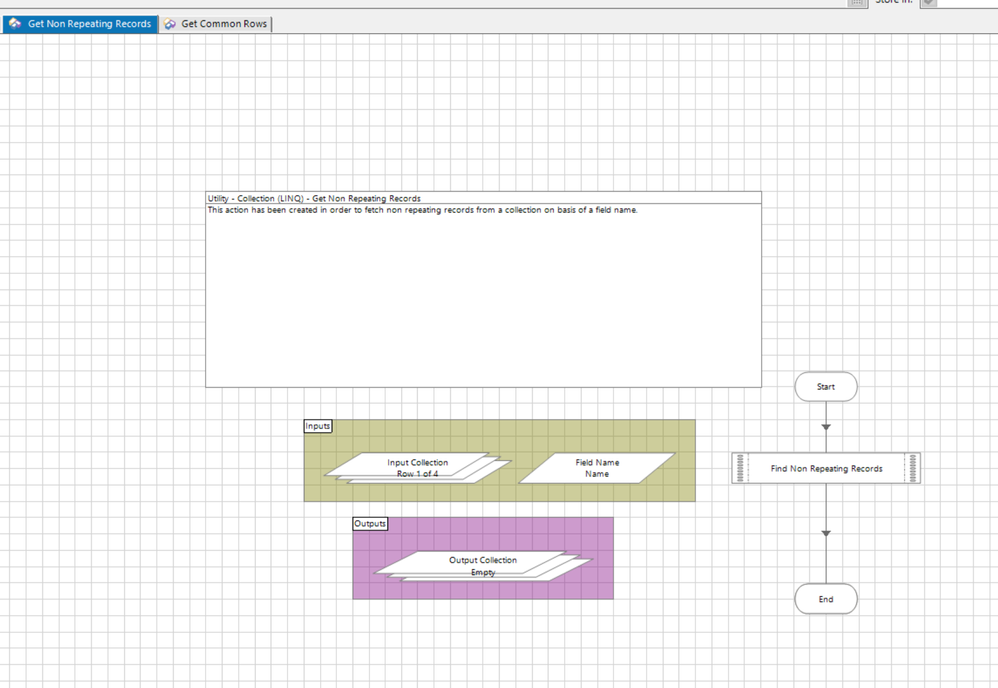Click the Store in field
998x688 pixels.
point(965,3)
